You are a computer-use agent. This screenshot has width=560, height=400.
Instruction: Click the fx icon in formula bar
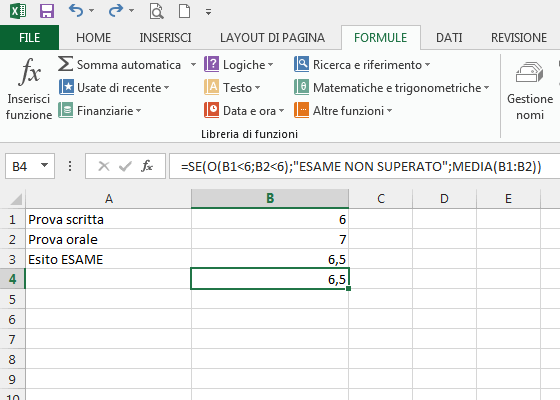(147, 166)
